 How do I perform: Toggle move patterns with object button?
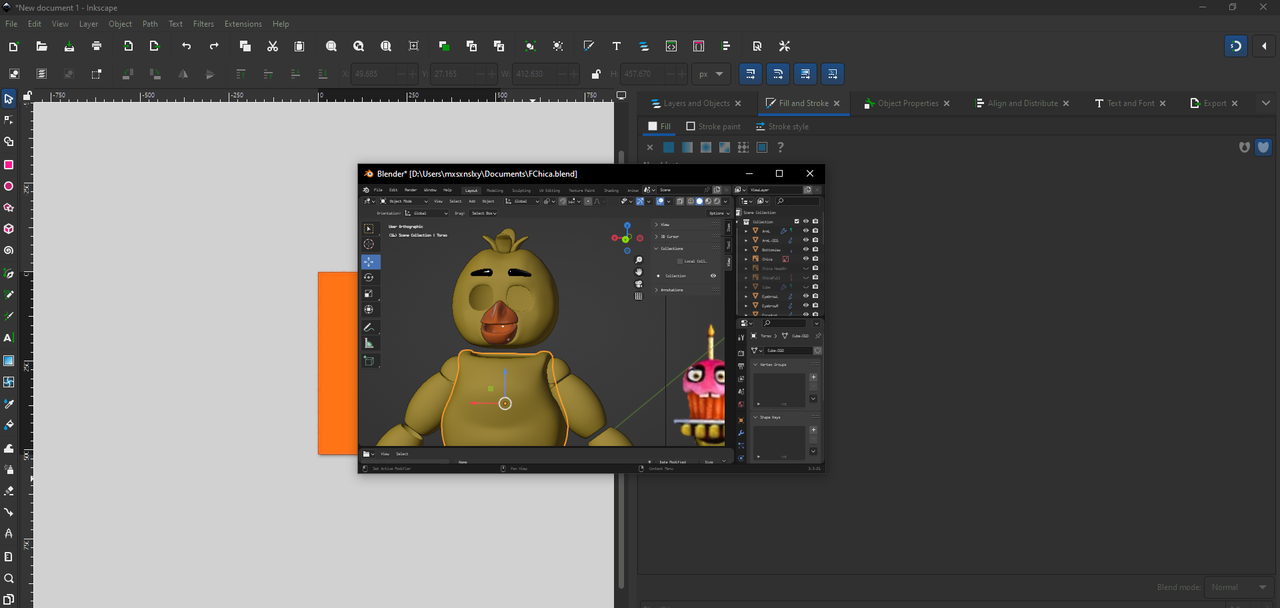point(832,74)
